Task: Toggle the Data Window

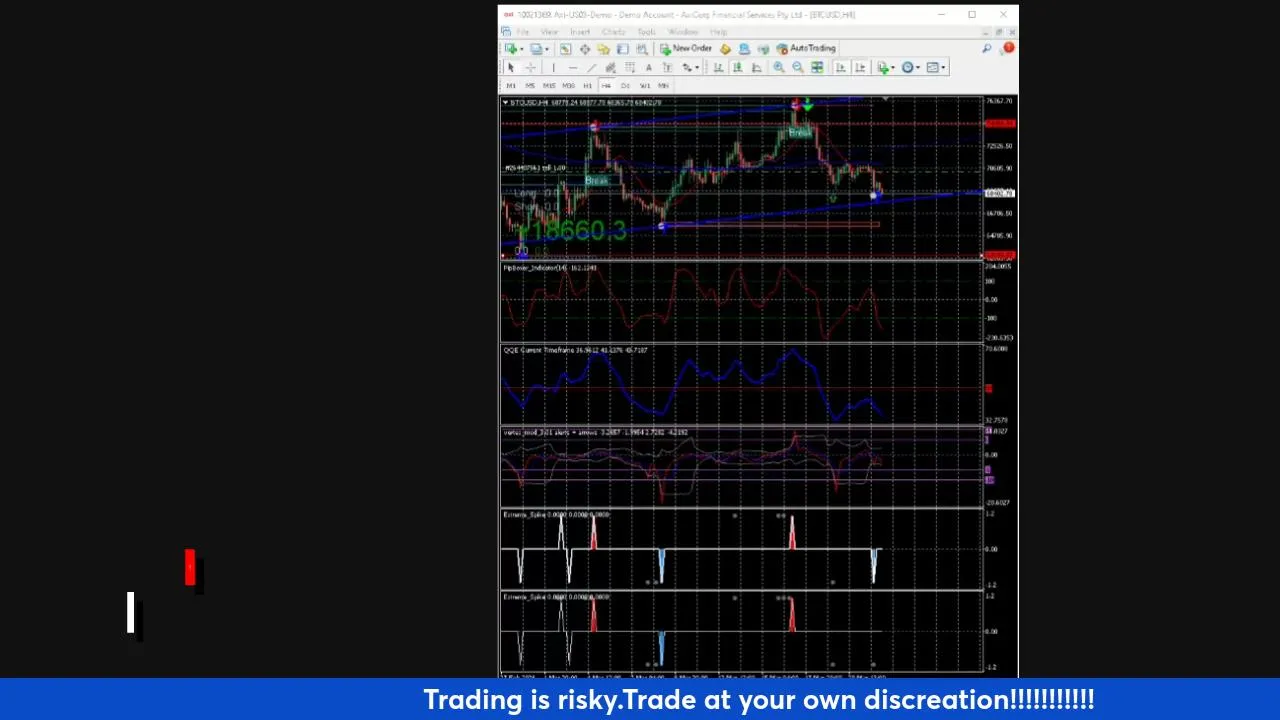Action: 585,48
